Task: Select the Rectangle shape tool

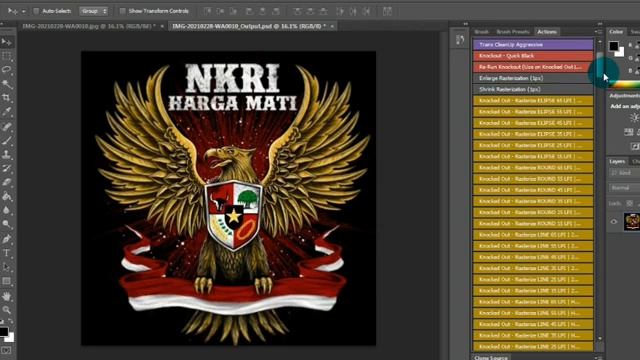Action: [x=7, y=281]
